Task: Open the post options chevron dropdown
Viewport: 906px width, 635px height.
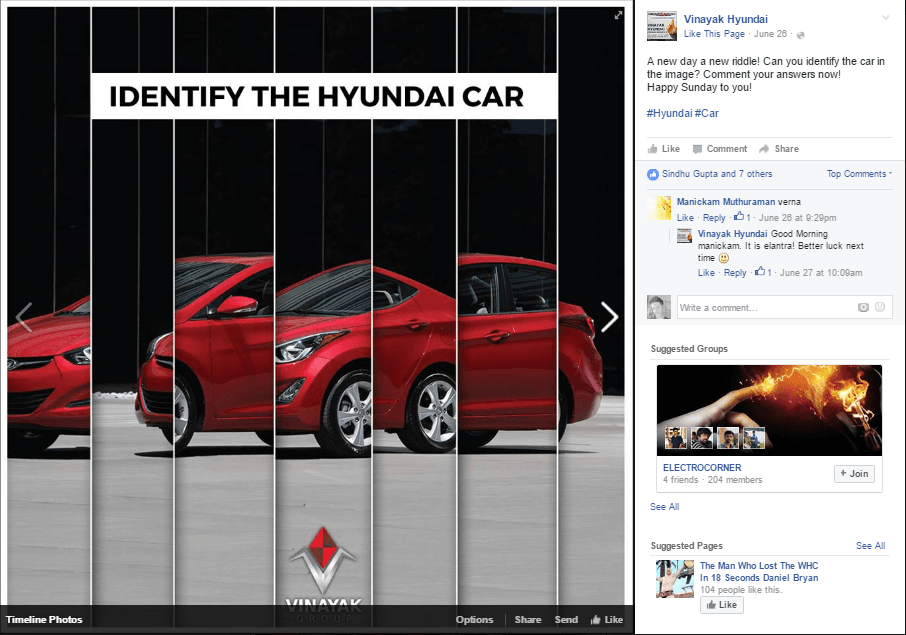Action: (x=885, y=18)
